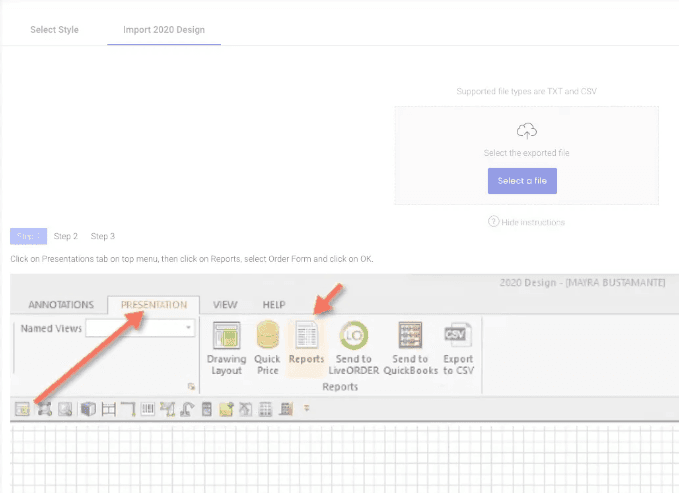Open the Import 2020 Design tab
Image resolution: width=679 pixels, height=493 pixels.
(x=164, y=30)
